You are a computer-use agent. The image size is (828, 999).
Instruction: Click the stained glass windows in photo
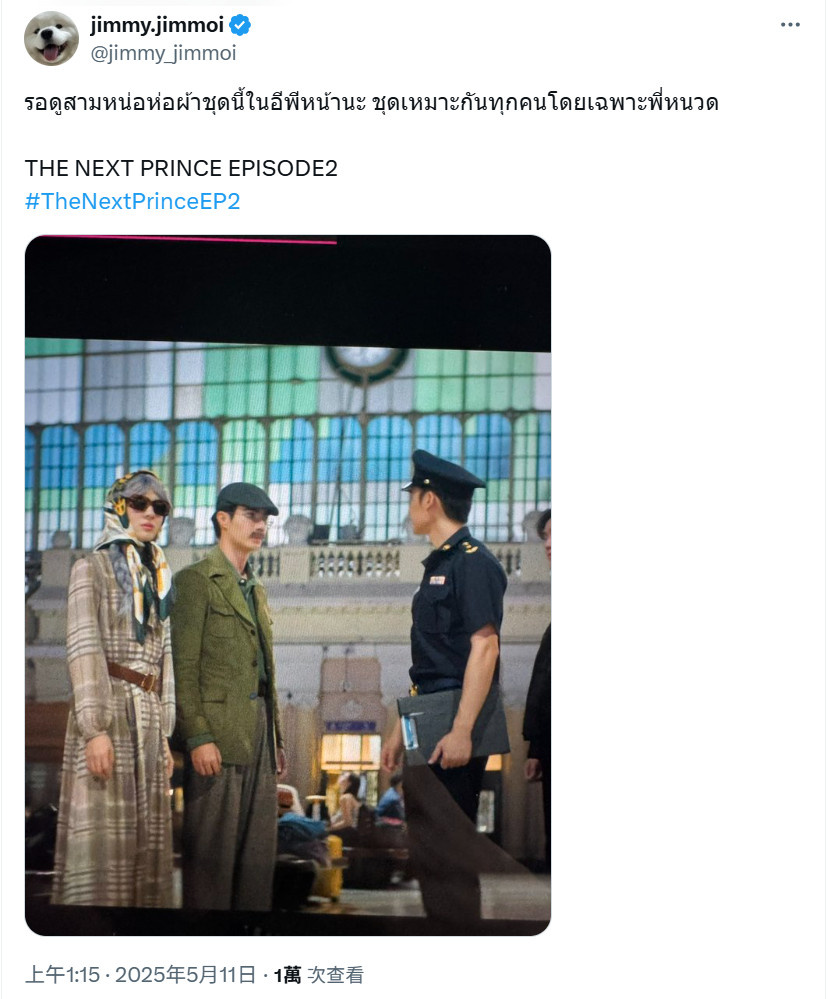(288, 440)
